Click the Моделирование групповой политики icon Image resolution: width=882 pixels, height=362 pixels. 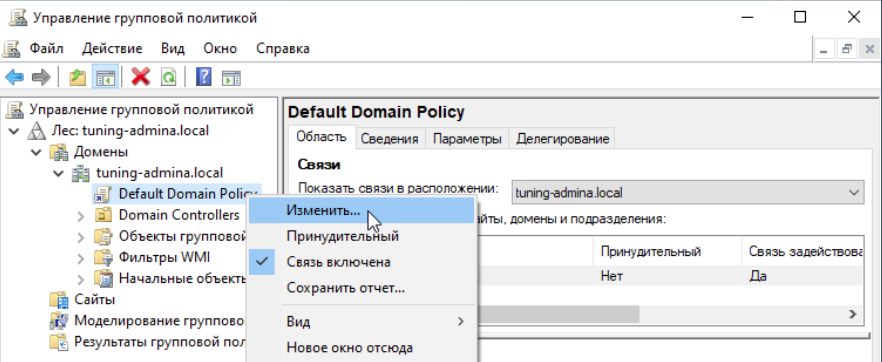[58, 321]
